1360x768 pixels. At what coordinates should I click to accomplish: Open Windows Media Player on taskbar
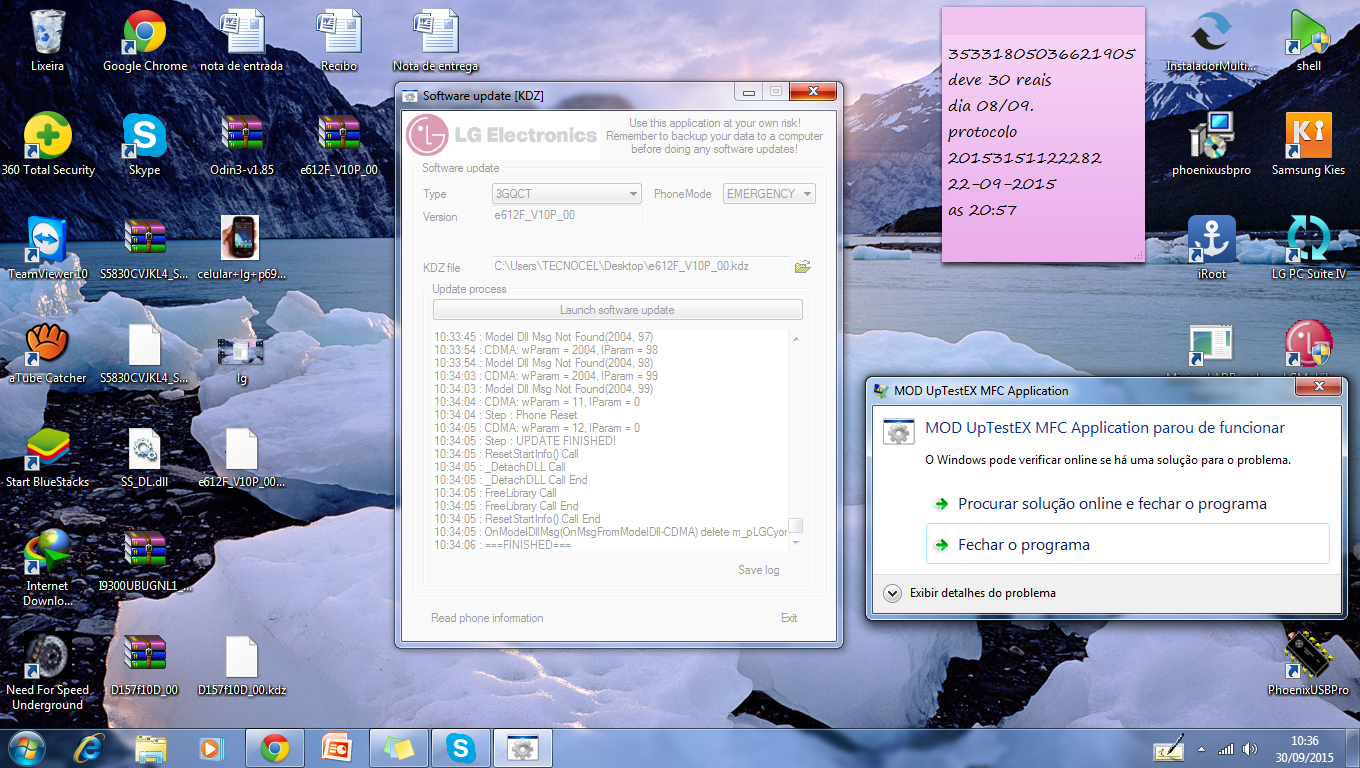(211, 748)
